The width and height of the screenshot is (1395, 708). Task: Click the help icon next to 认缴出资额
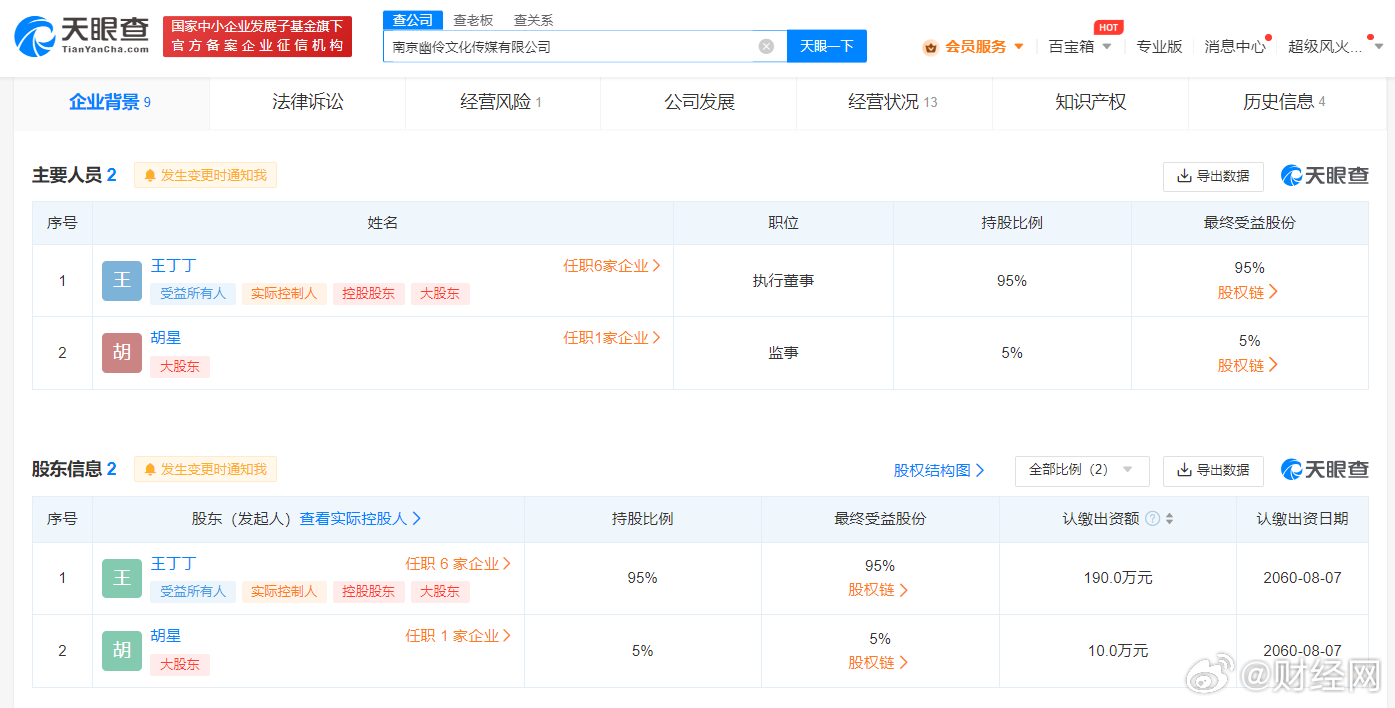pyautogui.click(x=1152, y=519)
